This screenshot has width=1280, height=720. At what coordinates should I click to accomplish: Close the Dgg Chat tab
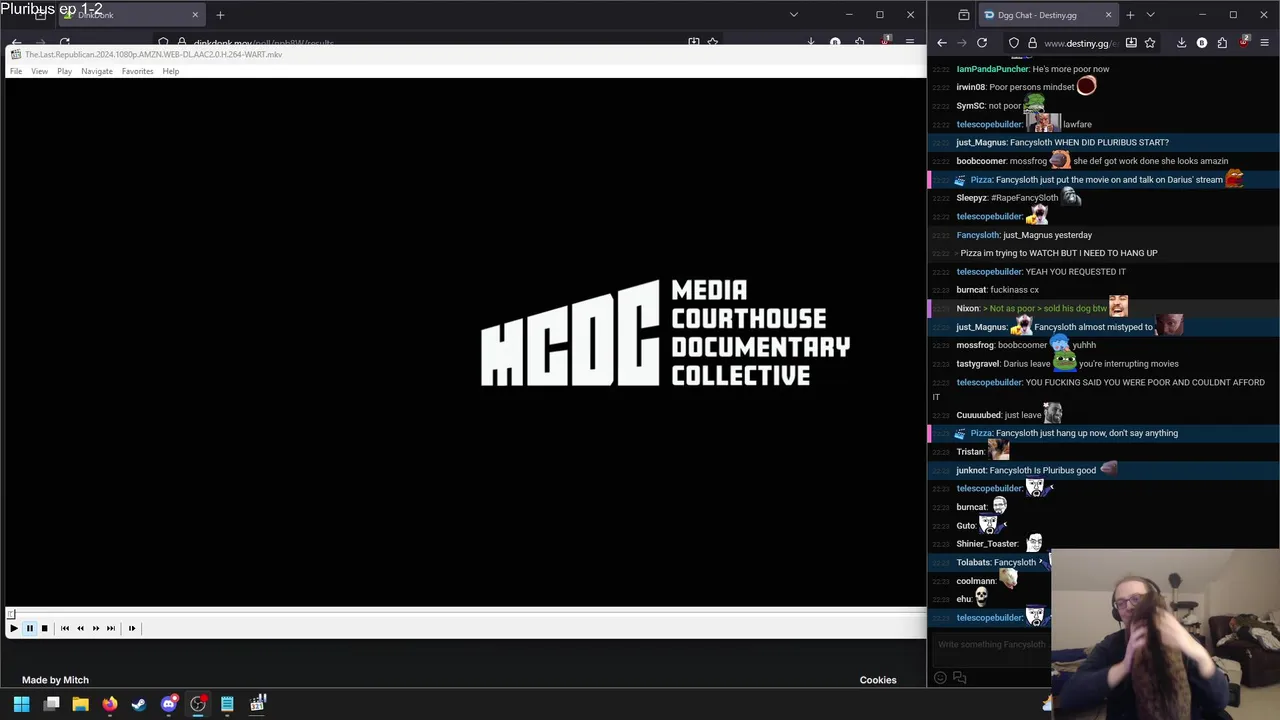pos(1108,15)
